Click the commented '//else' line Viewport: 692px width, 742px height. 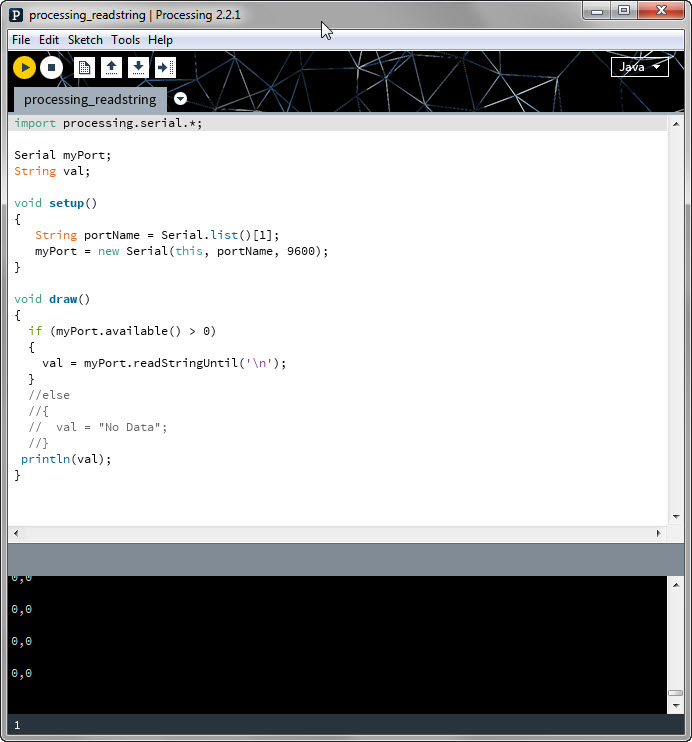point(49,395)
